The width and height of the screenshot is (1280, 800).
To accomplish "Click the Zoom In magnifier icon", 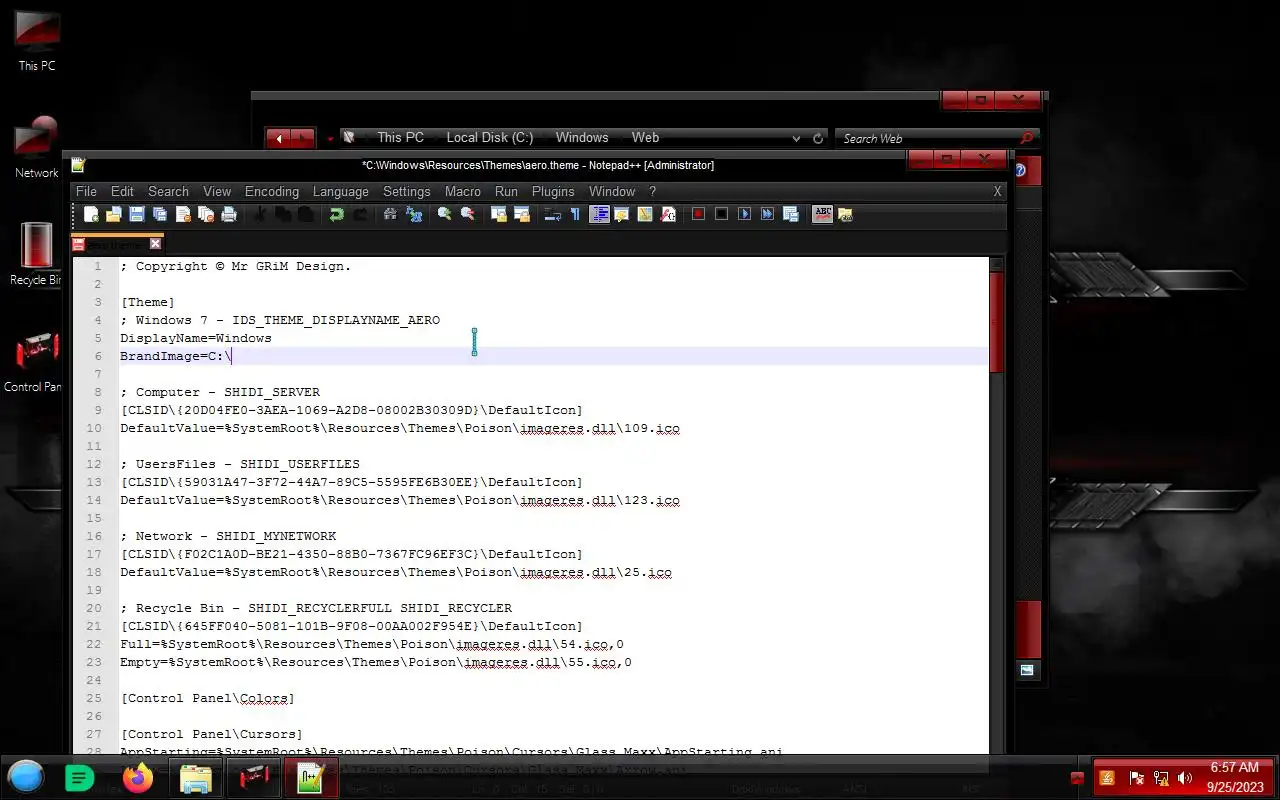I will pyautogui.click(x=445, y=214).
